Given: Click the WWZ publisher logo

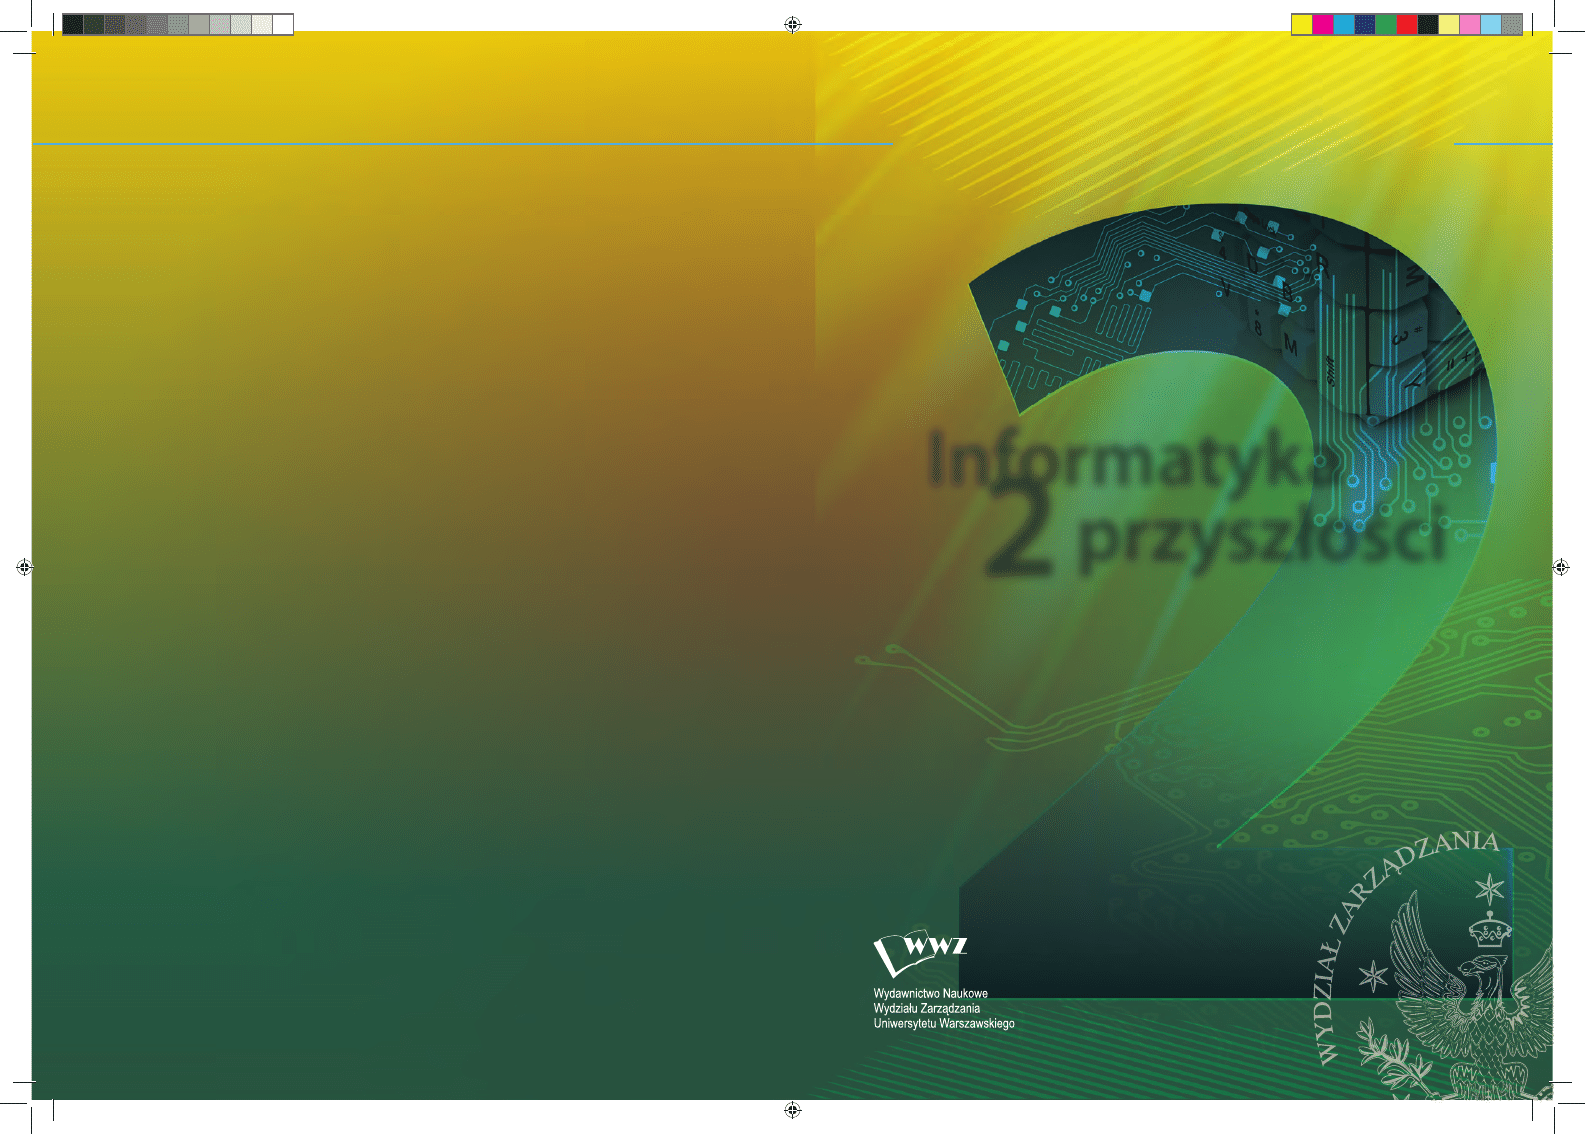Looking at the screenshot, I should click(920, 955).
